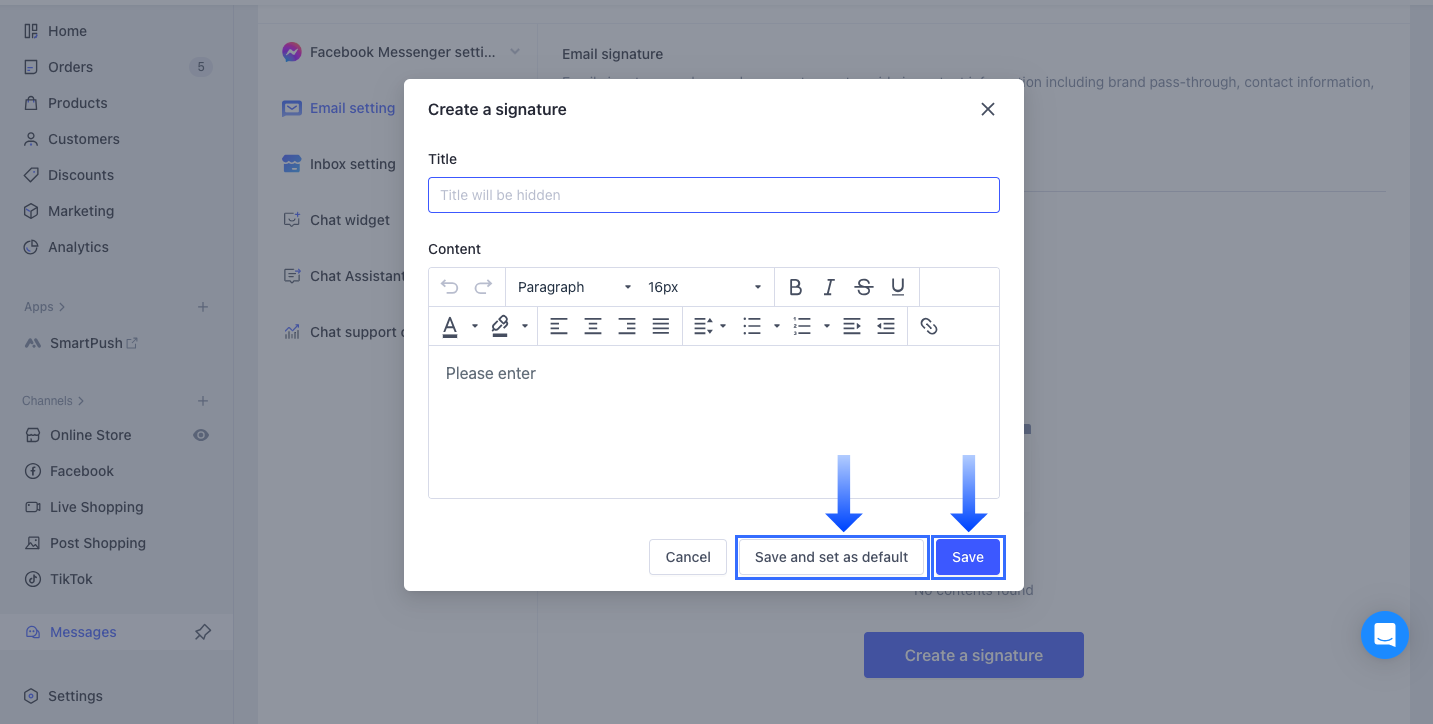This screenshot has width=1433, height=724.
Task: Select Save and set as default
Action: coord(831,557)
